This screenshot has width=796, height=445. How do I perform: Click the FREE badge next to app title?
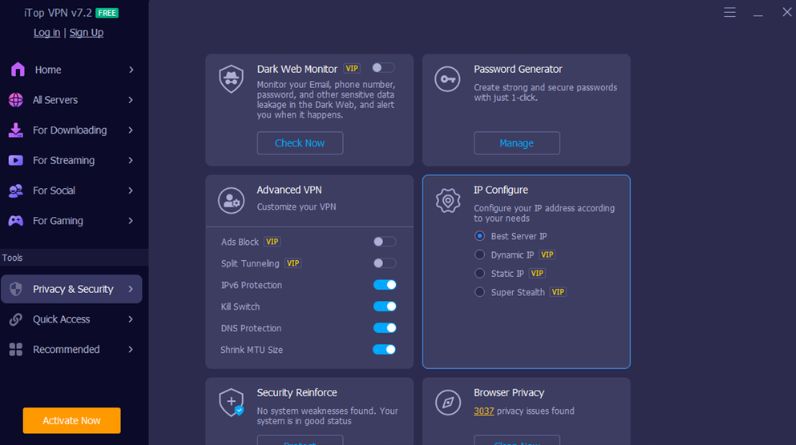point(107,13)
